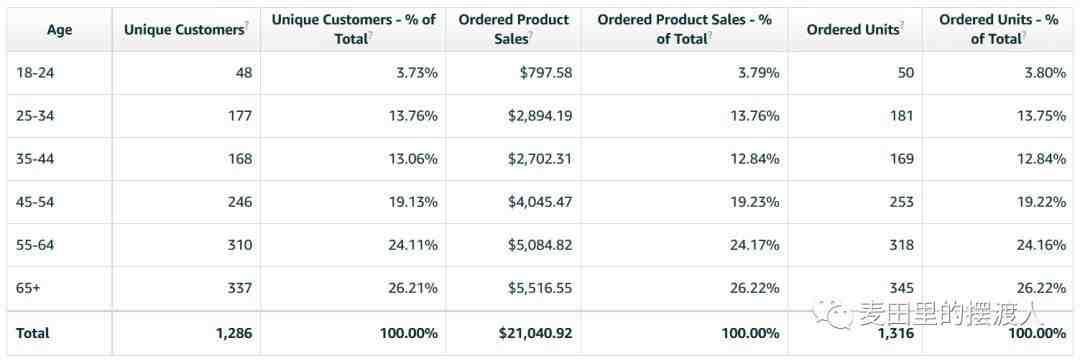The image size is (1080, 361).
Task: Click the help icon for Ordered Units % of Total
Action: click(x=1025, y=34)
